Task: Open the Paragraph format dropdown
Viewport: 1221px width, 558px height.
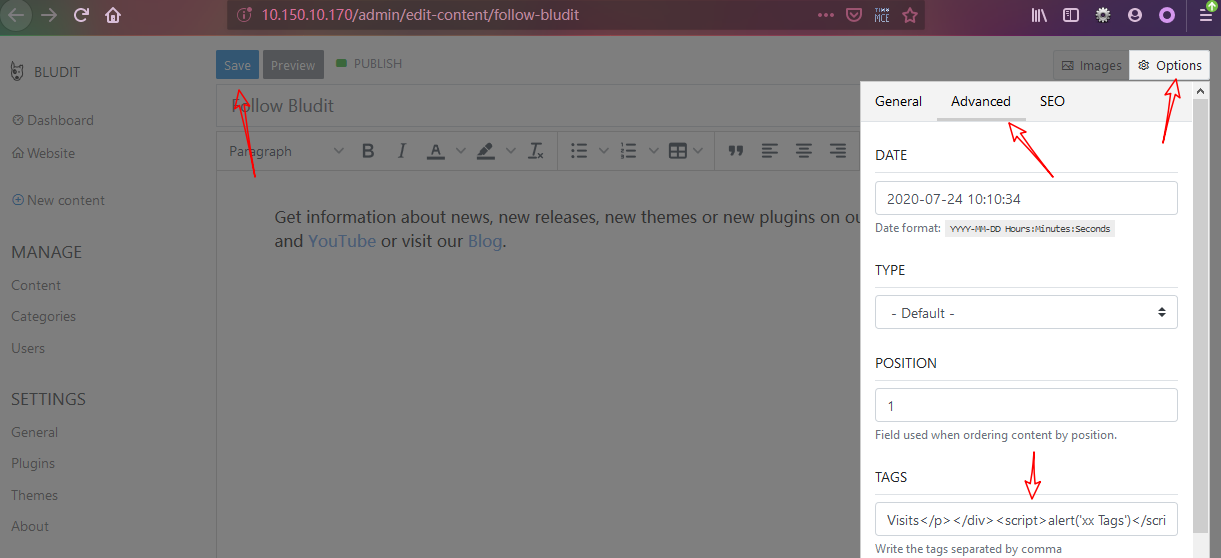Action: (x=286, y=151)
